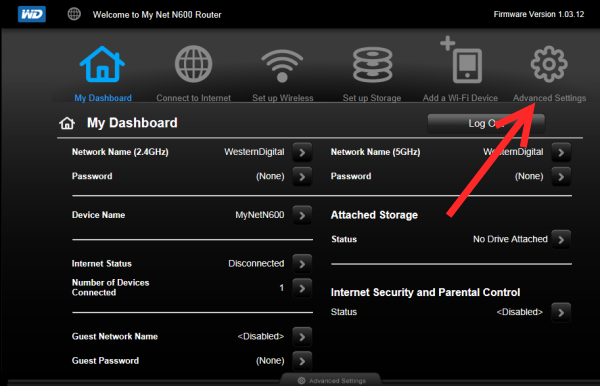Expand the Internet Status arrow
The image size is (600, 386).
coord(302,264)
